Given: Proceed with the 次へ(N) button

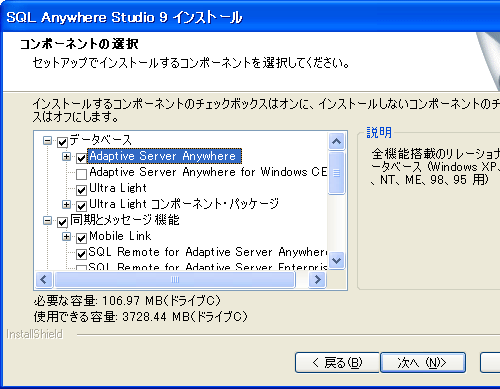Looking at the screenshot, I should [x=423, y=362].
